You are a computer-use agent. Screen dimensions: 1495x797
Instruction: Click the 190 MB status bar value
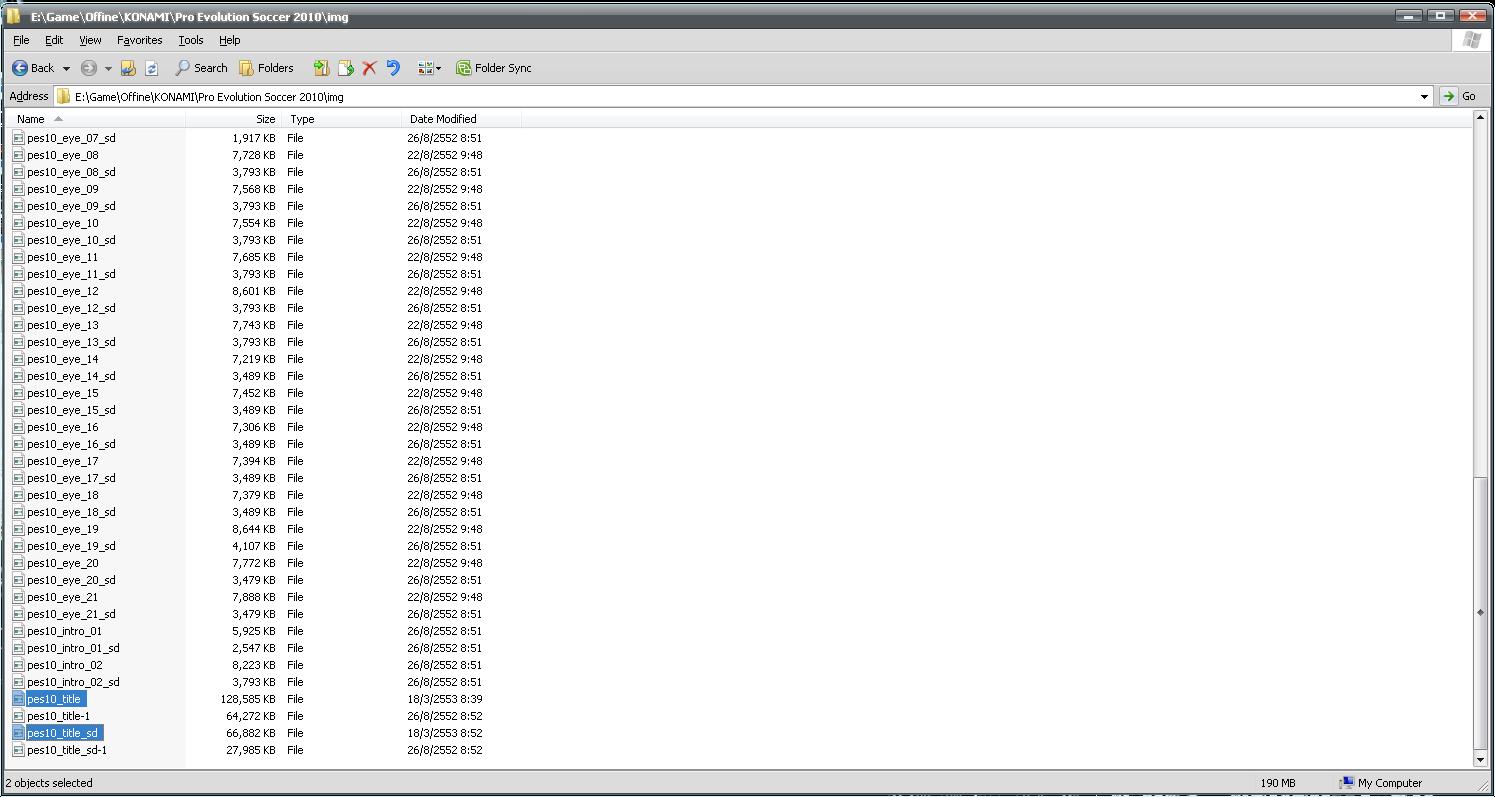1278,783
